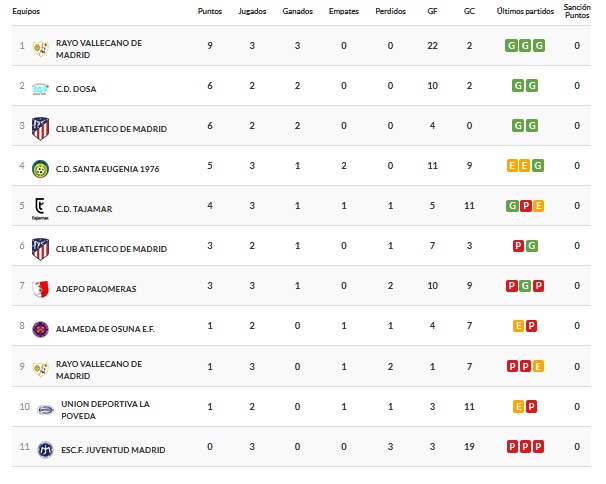Open the Alameda de Osuna E.F. name link

(105, 329)
